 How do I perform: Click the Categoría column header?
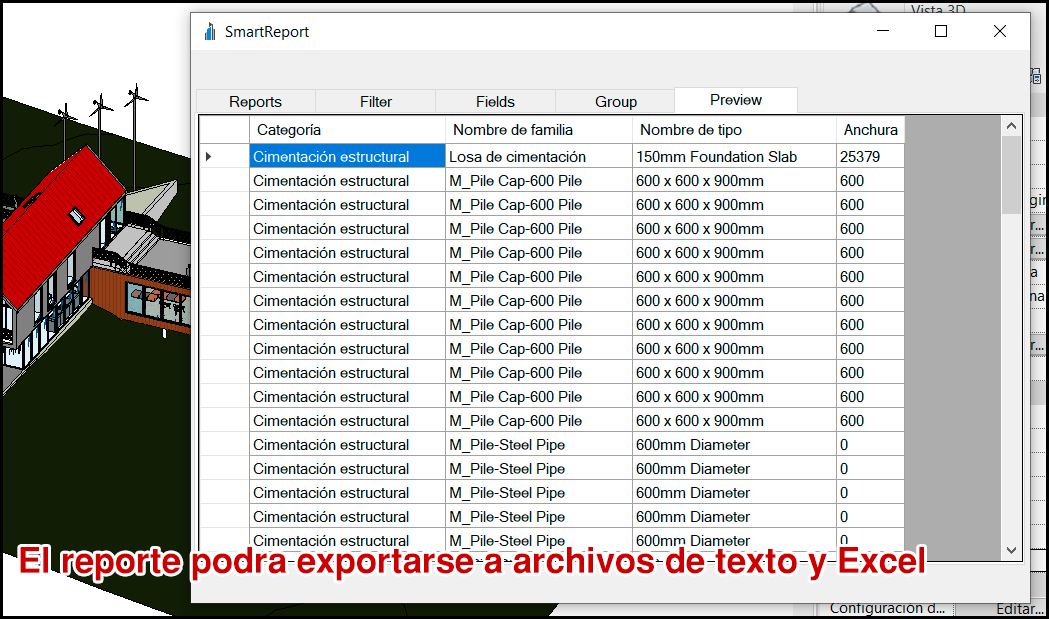347,130
